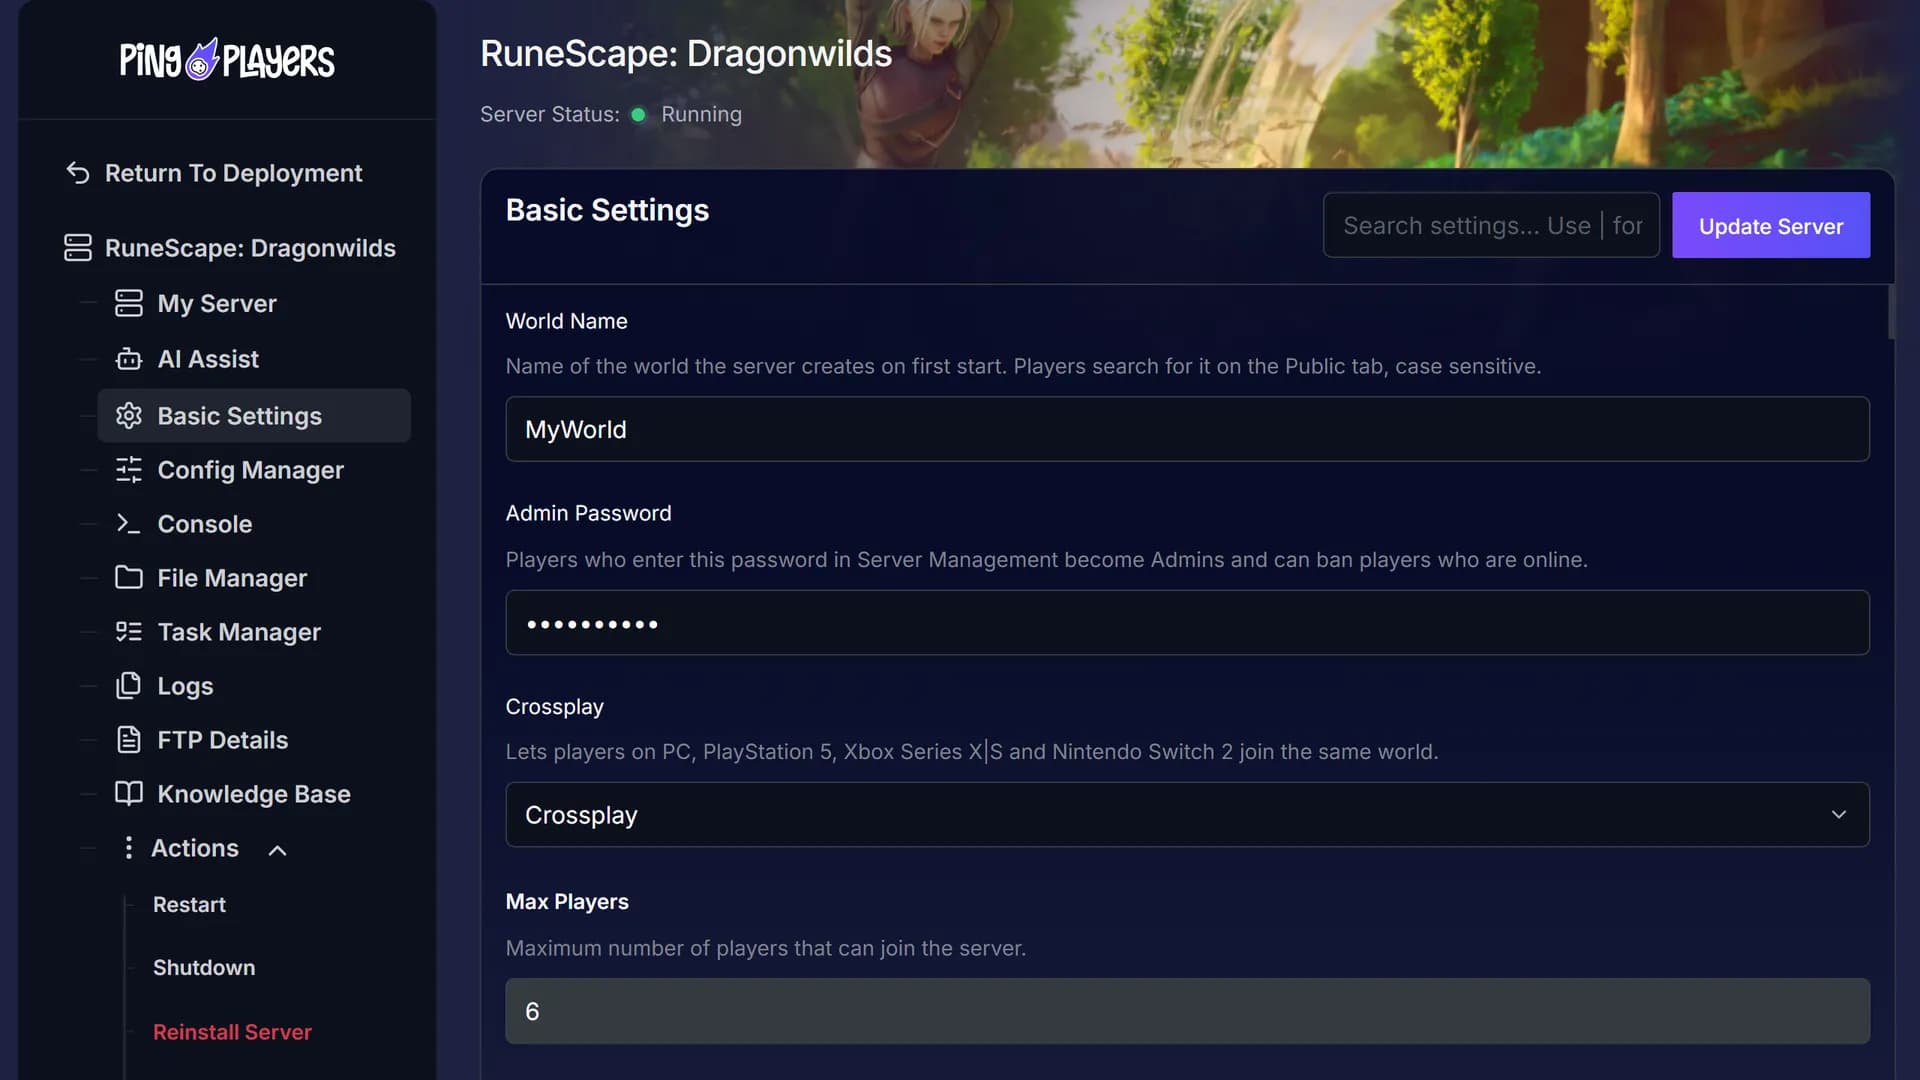Open My Server via its icon
The width and height of the screenshot is (1920, 1080).
[x=129, y=303]
